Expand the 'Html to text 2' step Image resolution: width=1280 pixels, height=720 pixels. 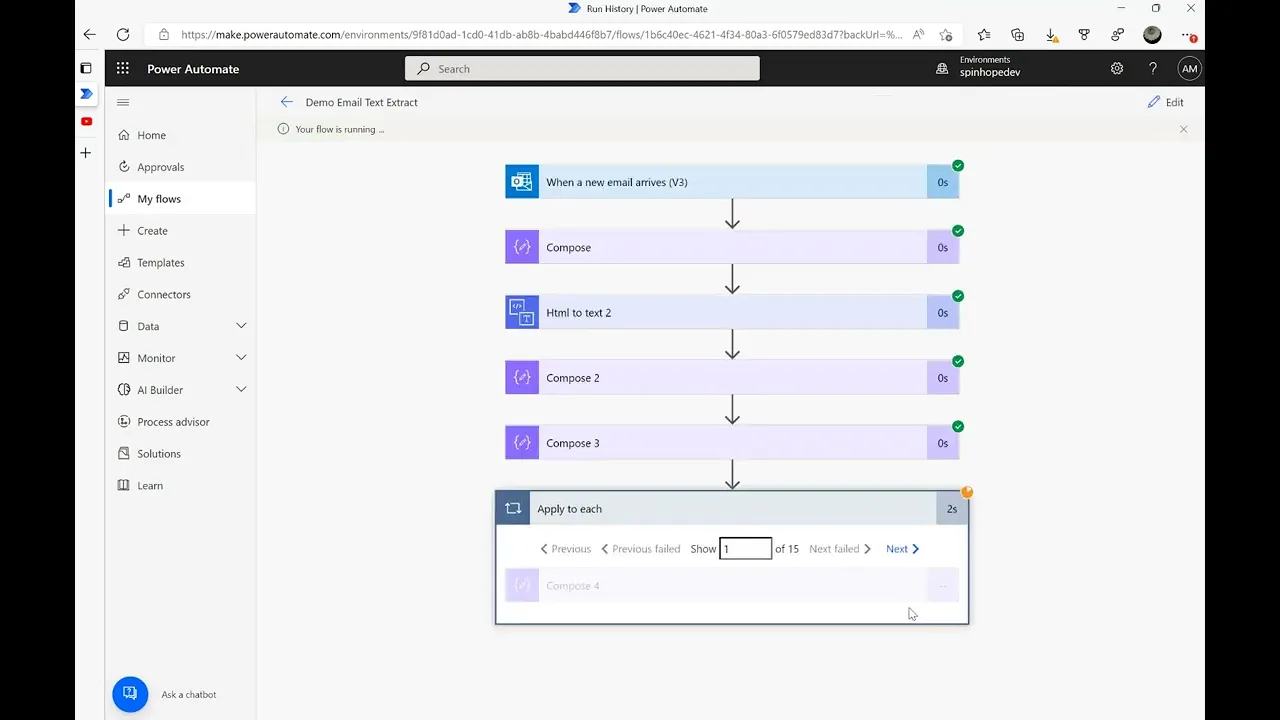pos(732,313)
